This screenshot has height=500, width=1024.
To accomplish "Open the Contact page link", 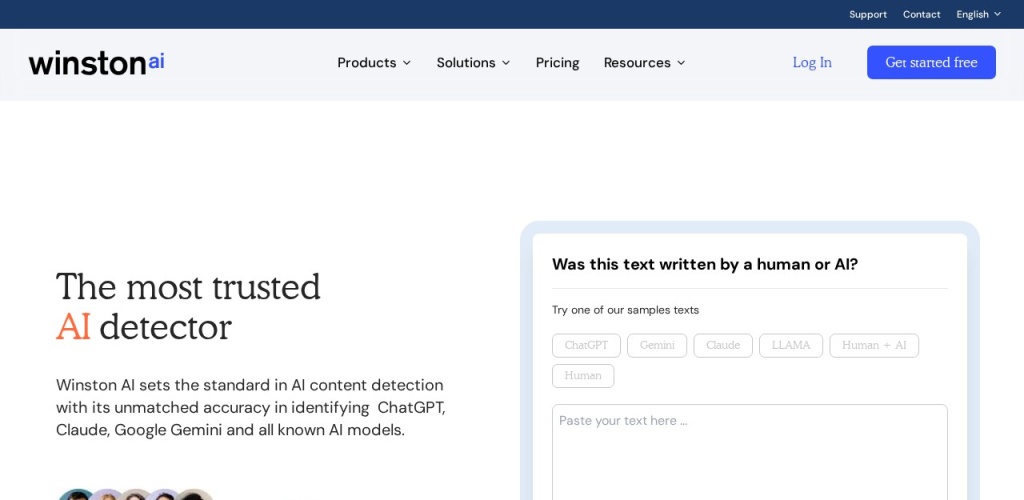I will 921,14.
